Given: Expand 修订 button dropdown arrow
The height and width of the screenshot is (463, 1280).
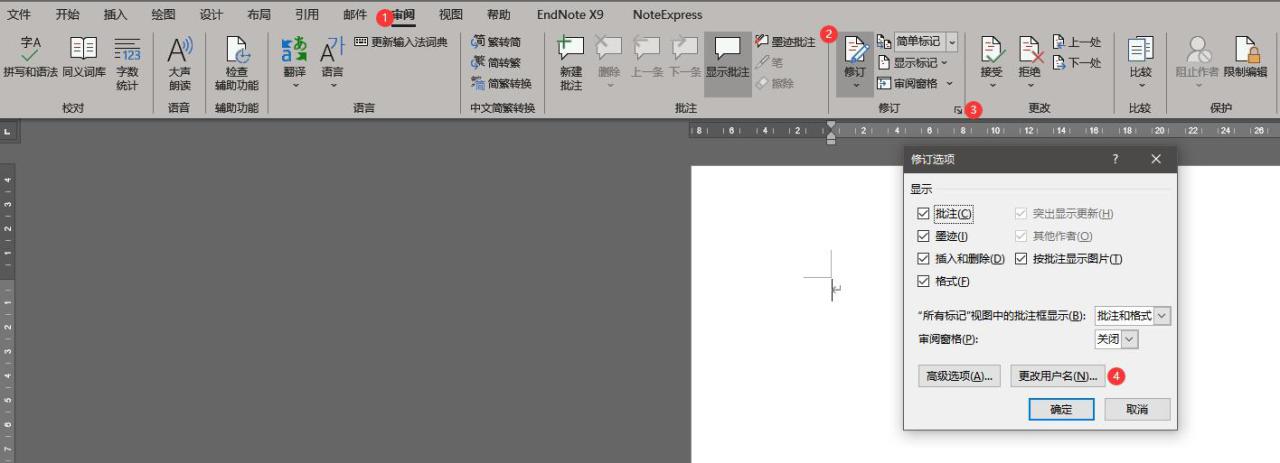Looking at the screenshot, I should 856,86.
